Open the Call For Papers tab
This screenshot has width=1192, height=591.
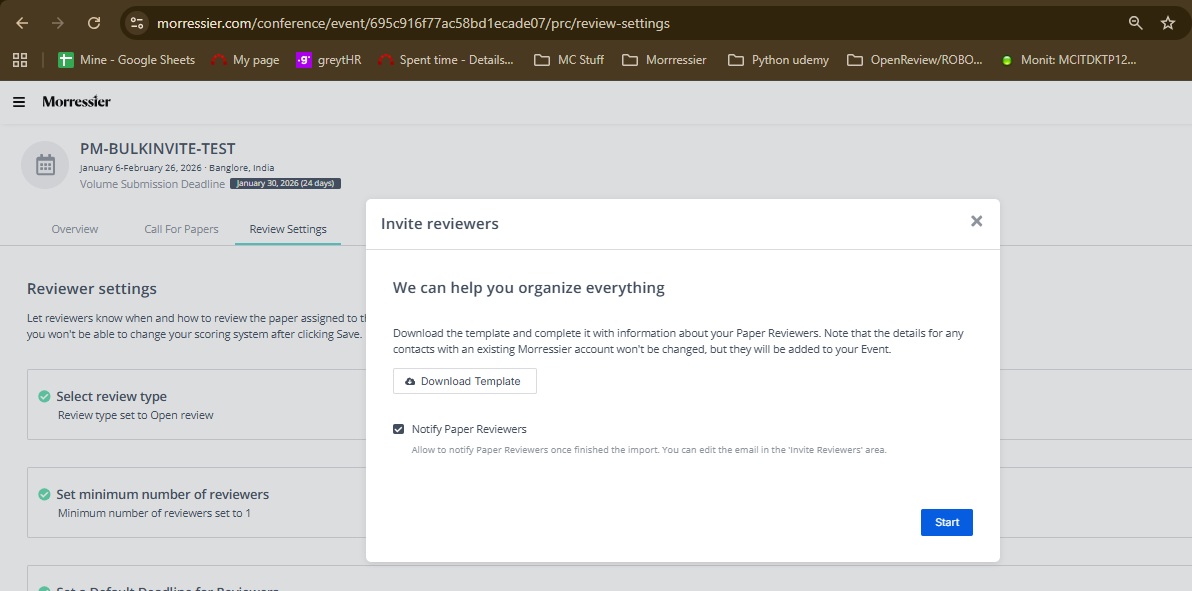181,229
